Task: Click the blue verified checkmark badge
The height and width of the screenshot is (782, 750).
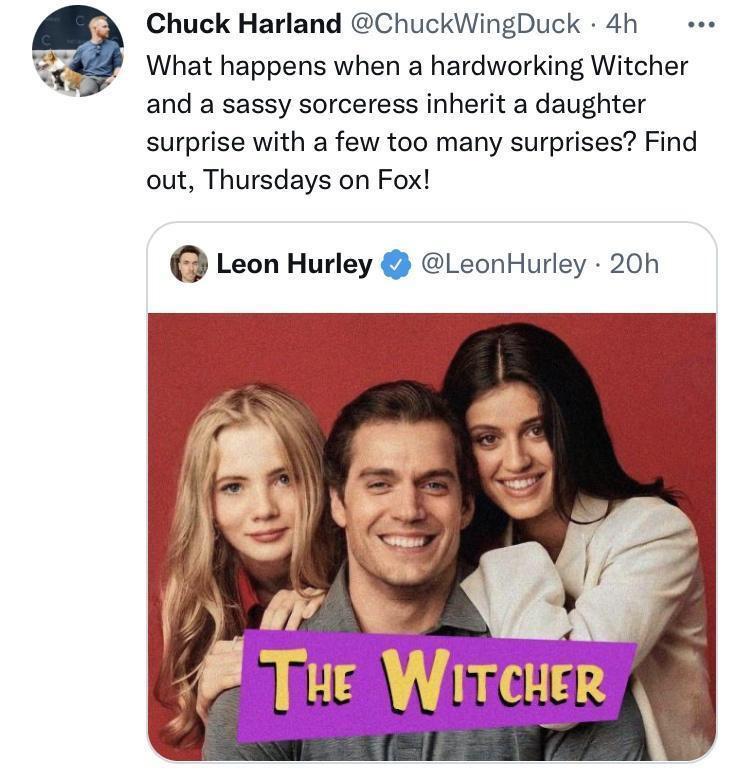Action: click(x=397, y=265)
